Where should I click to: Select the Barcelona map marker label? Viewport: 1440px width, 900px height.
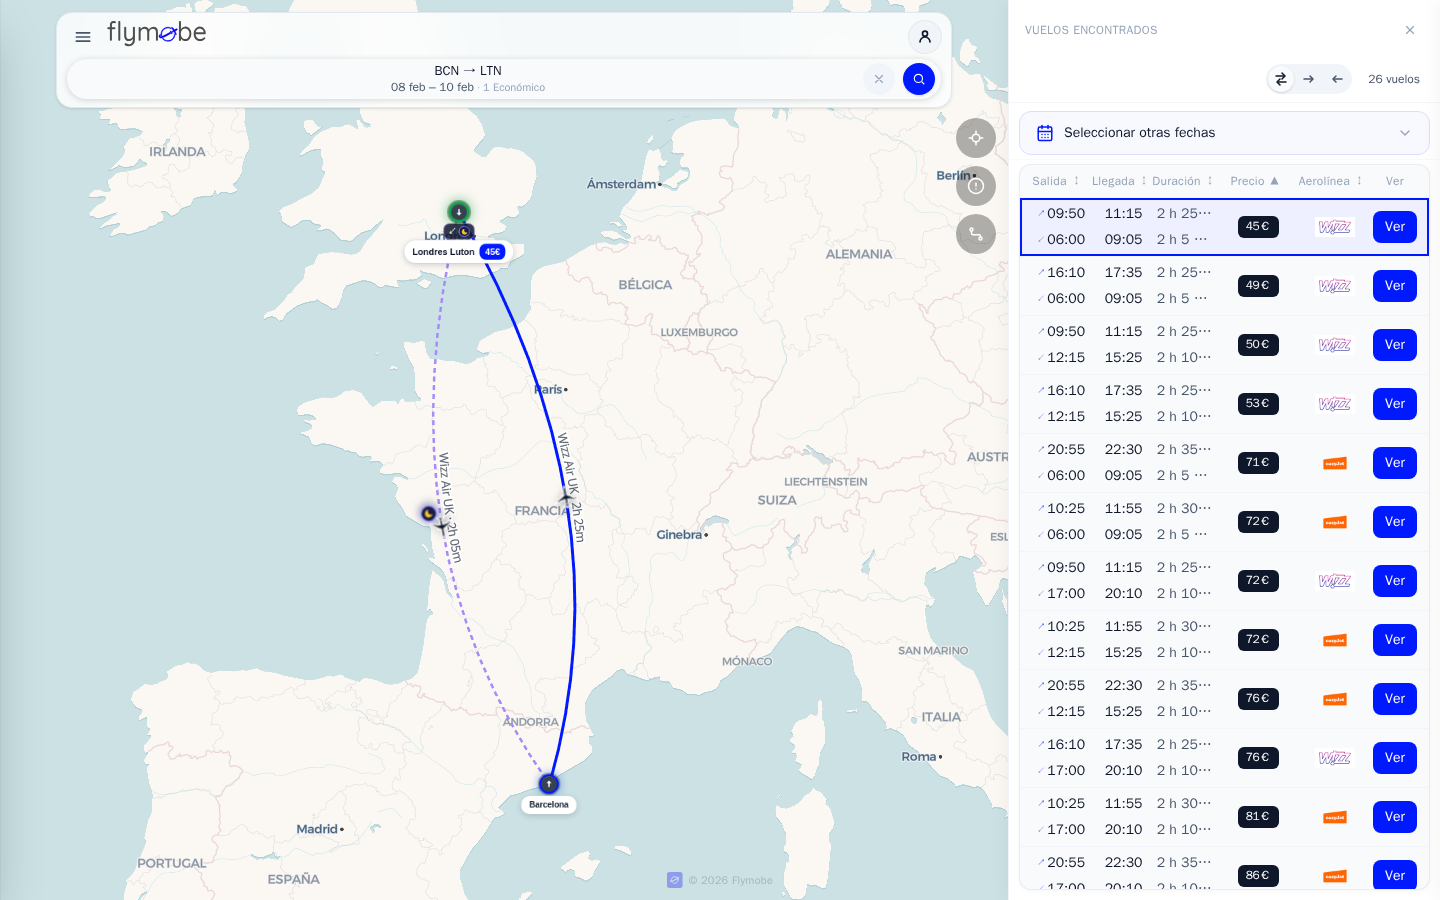(549, 804)
